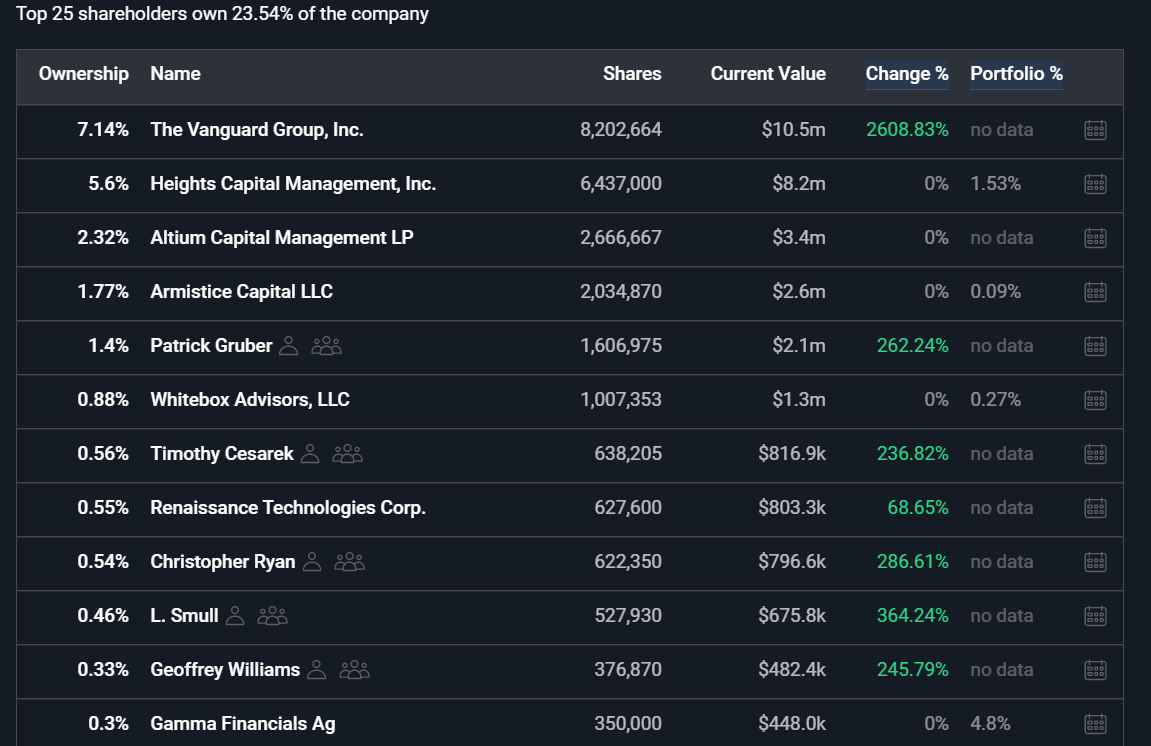Click the Shares column header
The image size is (1151, 746).
[x=632, y=74]
